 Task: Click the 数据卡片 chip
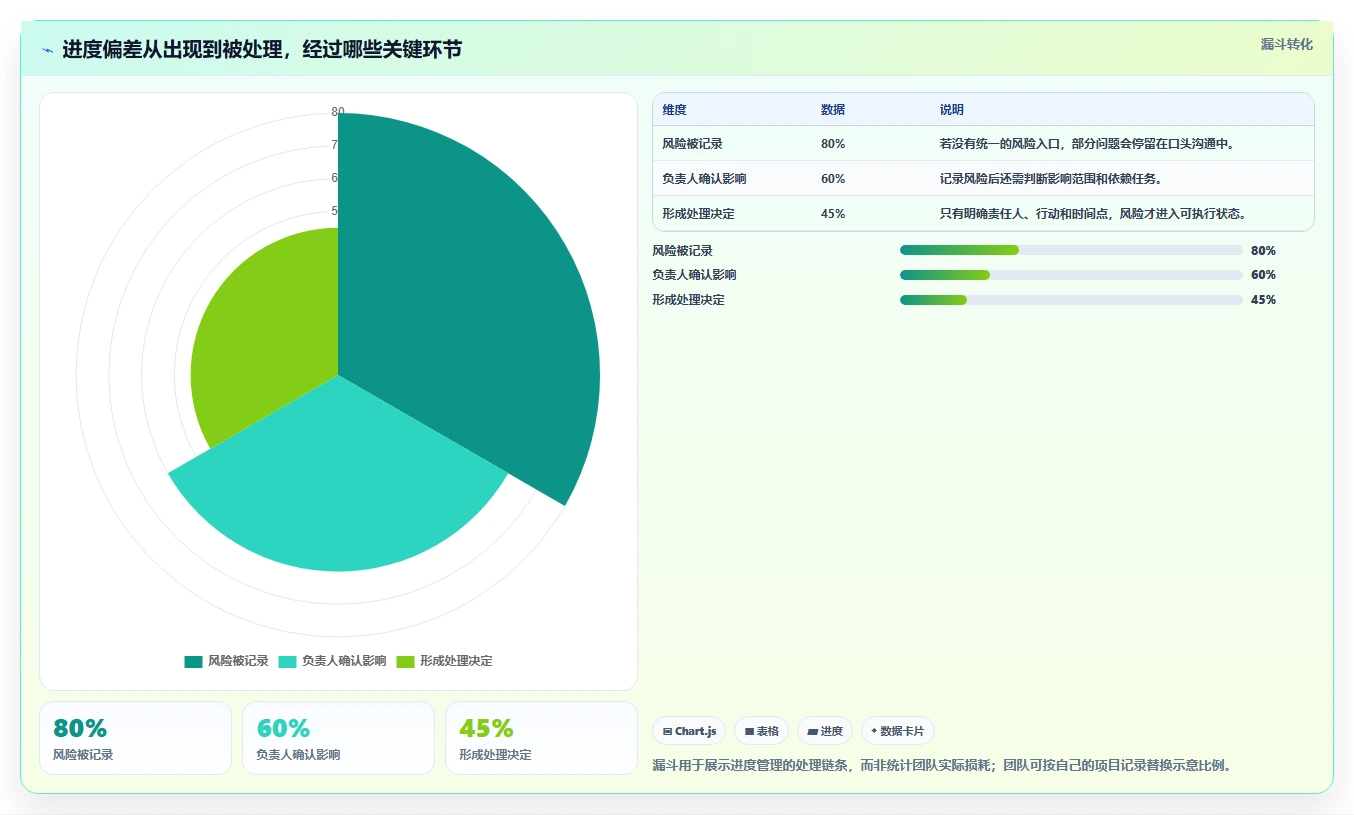click(897, 731)
